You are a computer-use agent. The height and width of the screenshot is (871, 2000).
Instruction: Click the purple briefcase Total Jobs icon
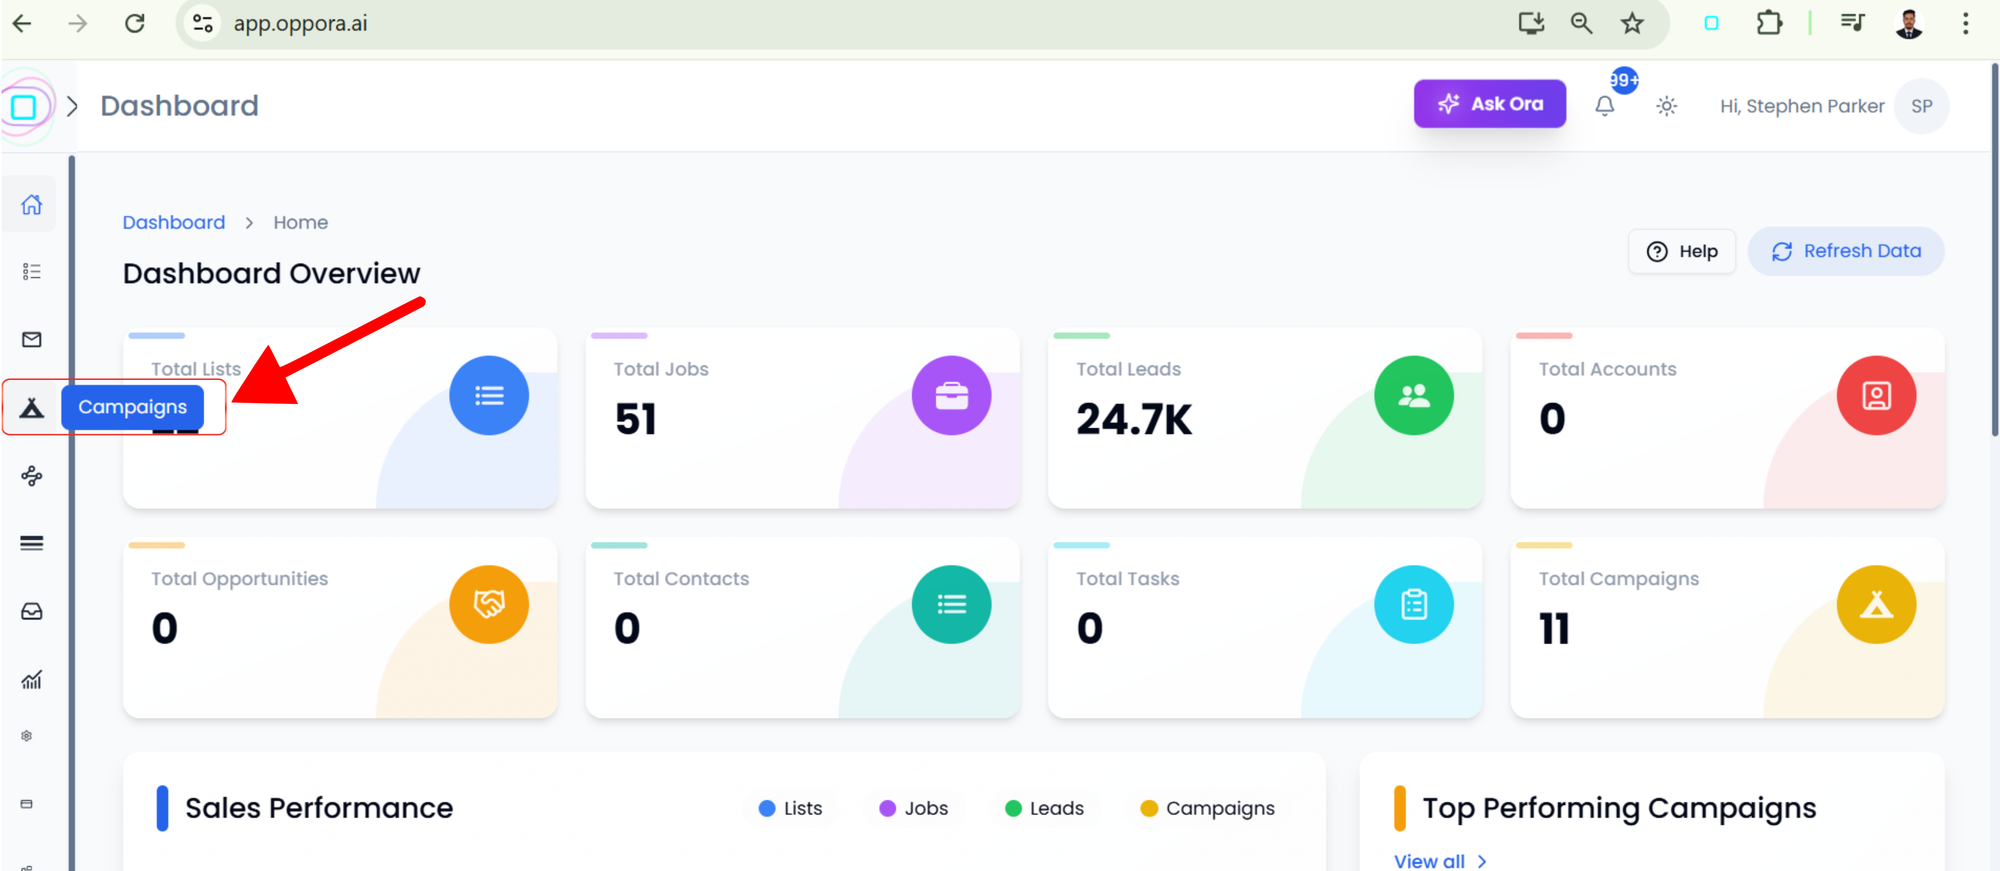click(x=951, y=396)
